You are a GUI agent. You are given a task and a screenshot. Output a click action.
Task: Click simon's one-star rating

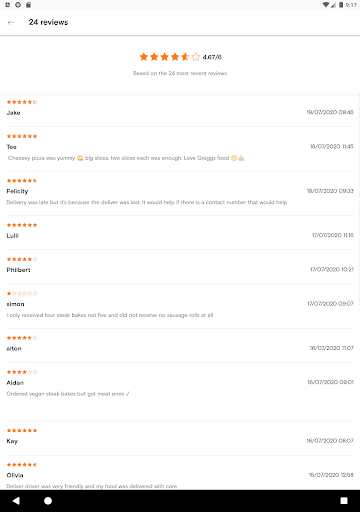pos(22,293)
